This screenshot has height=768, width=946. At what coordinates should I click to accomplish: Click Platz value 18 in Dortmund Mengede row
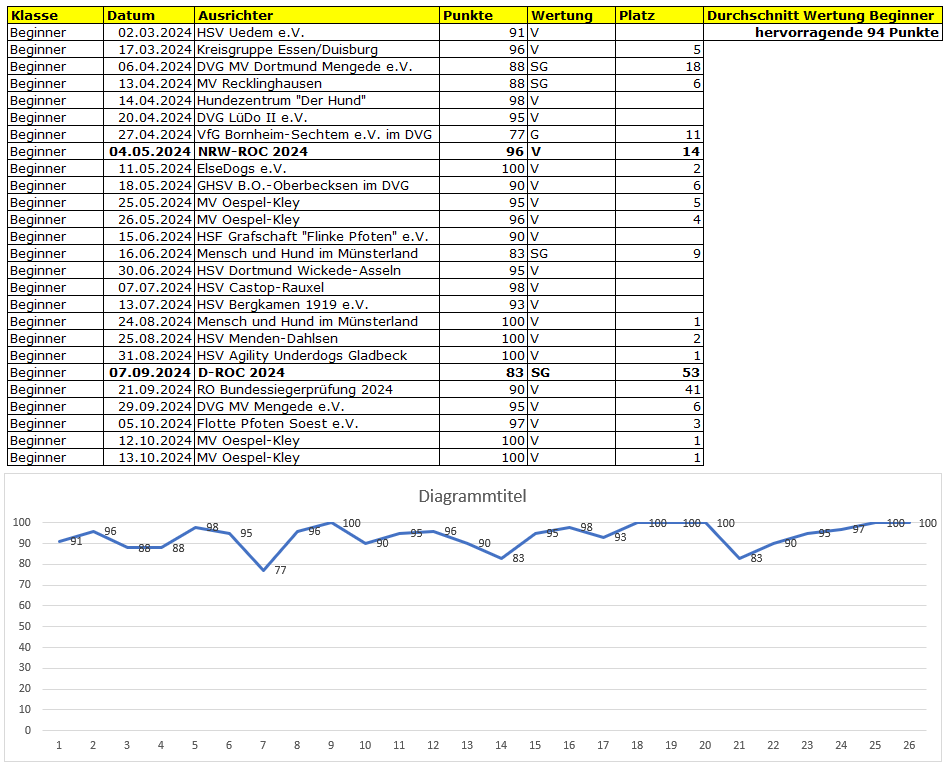point(659,66)
